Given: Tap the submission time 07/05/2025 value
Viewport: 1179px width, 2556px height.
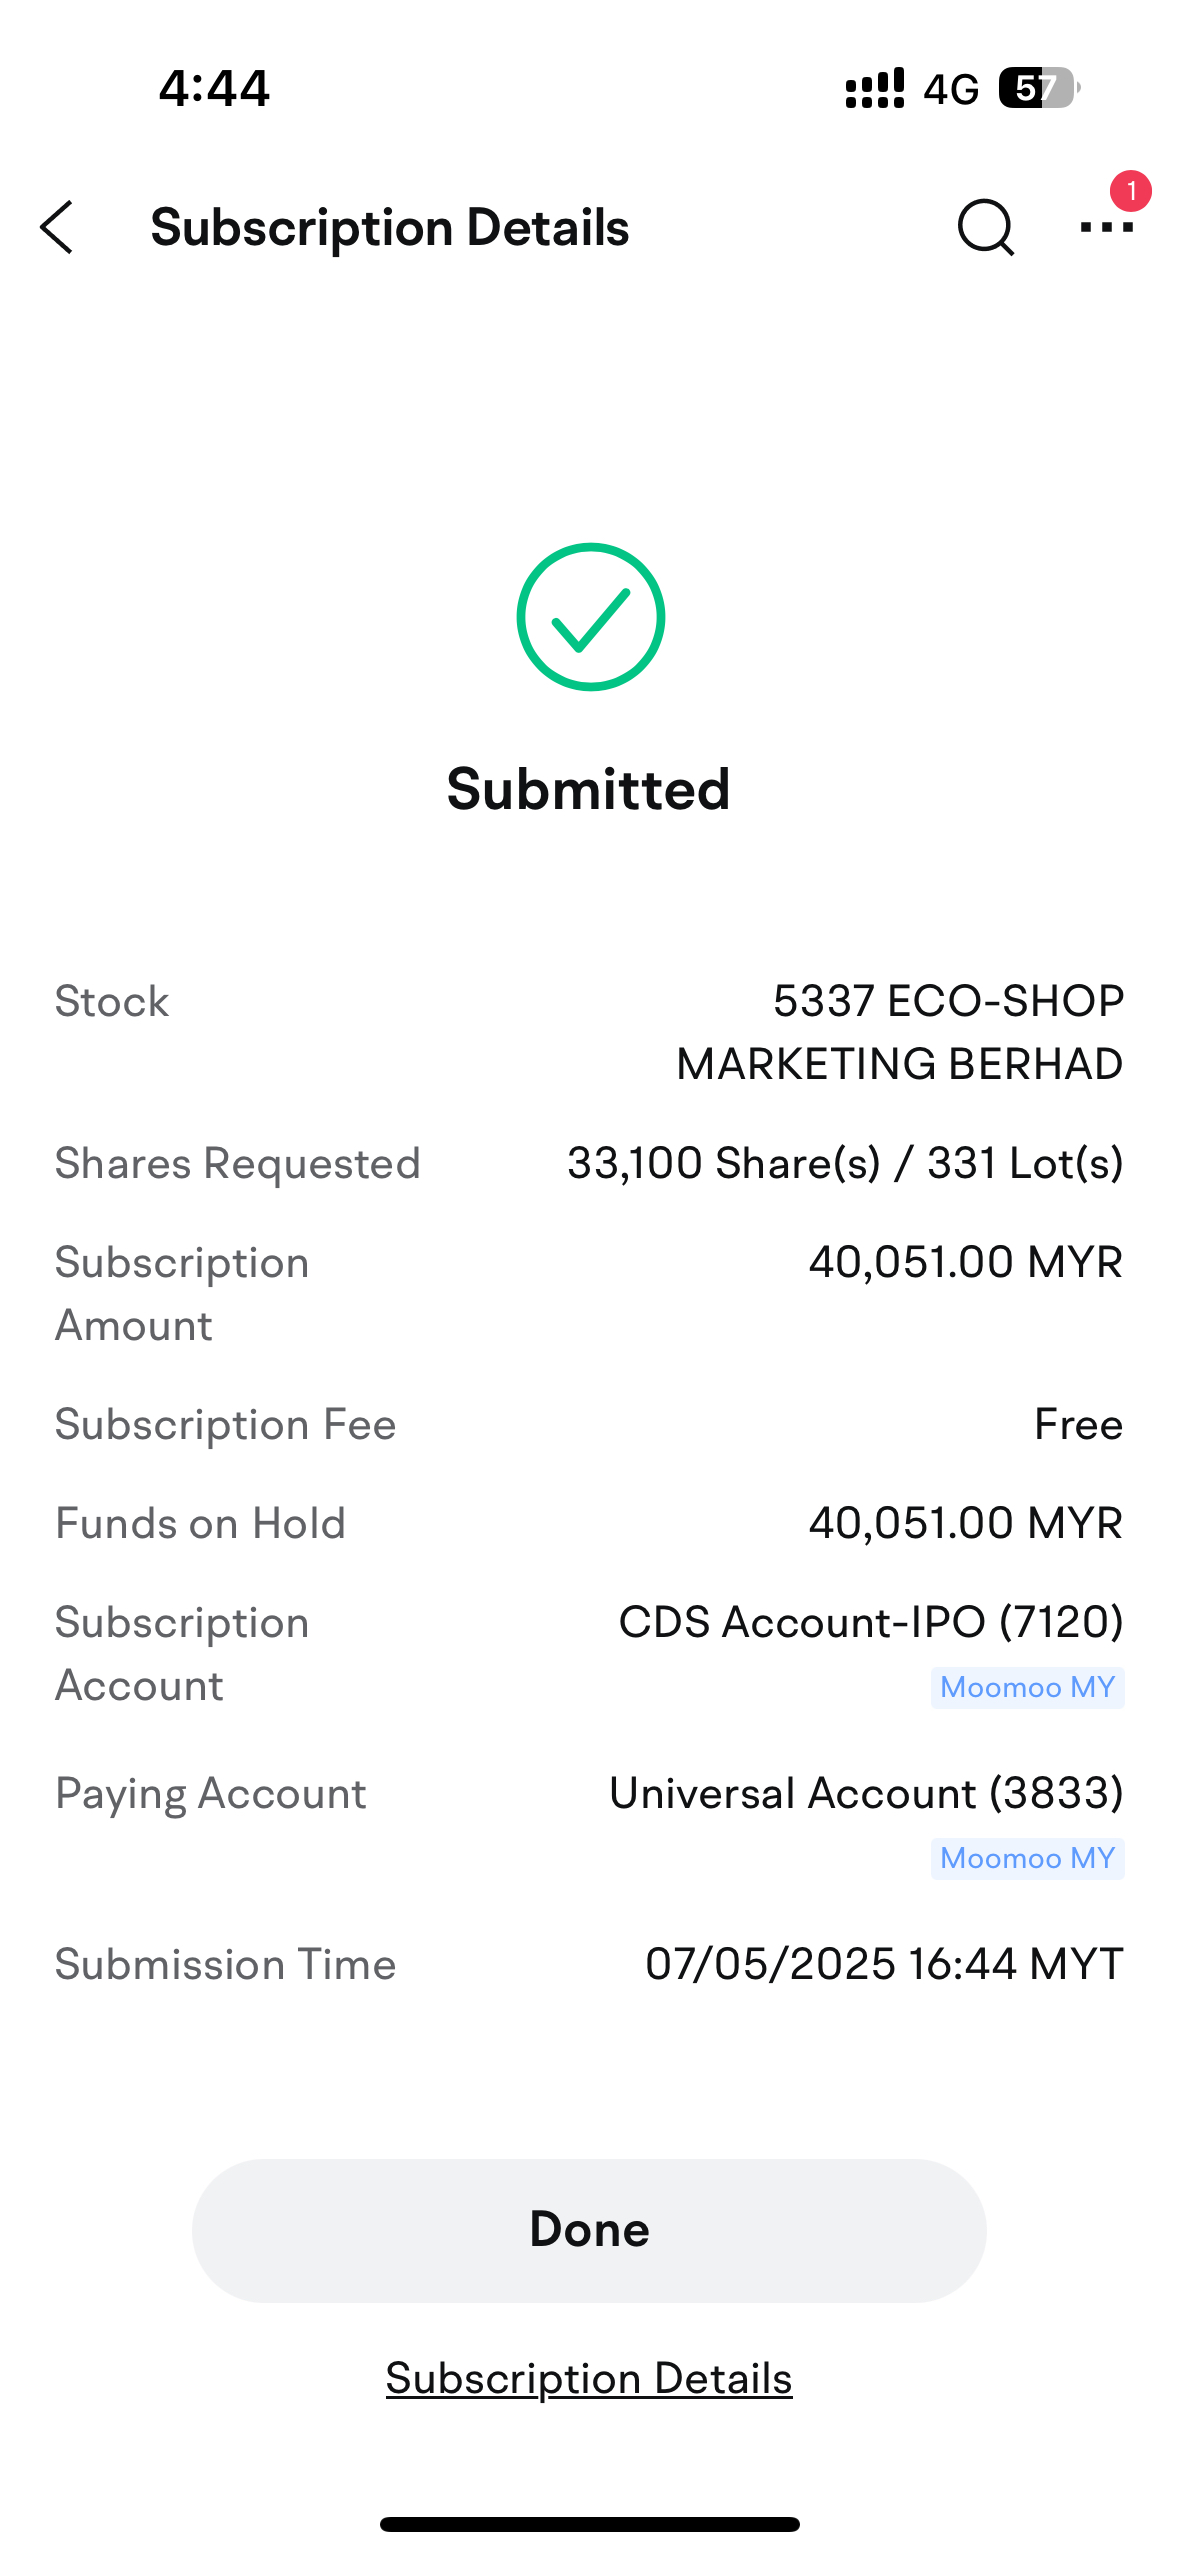Looking at the screenshot, I should click(884, 1964).
